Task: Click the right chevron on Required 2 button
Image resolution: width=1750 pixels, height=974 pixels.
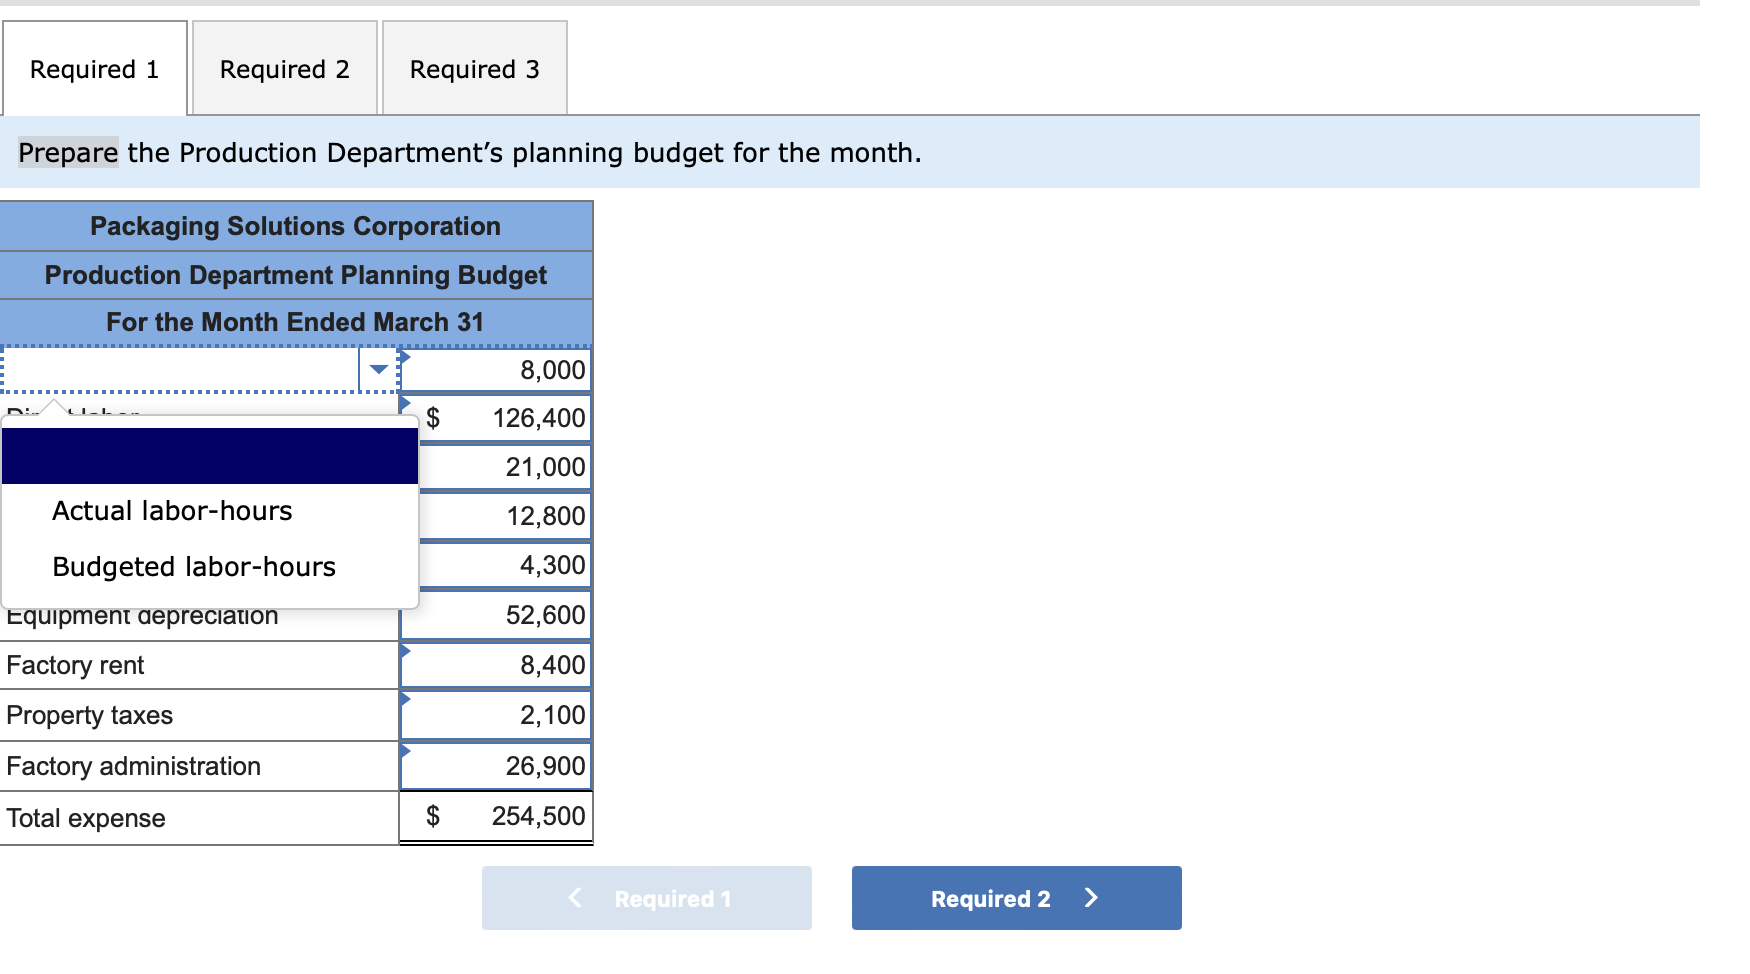Action: coord(1091,898)
